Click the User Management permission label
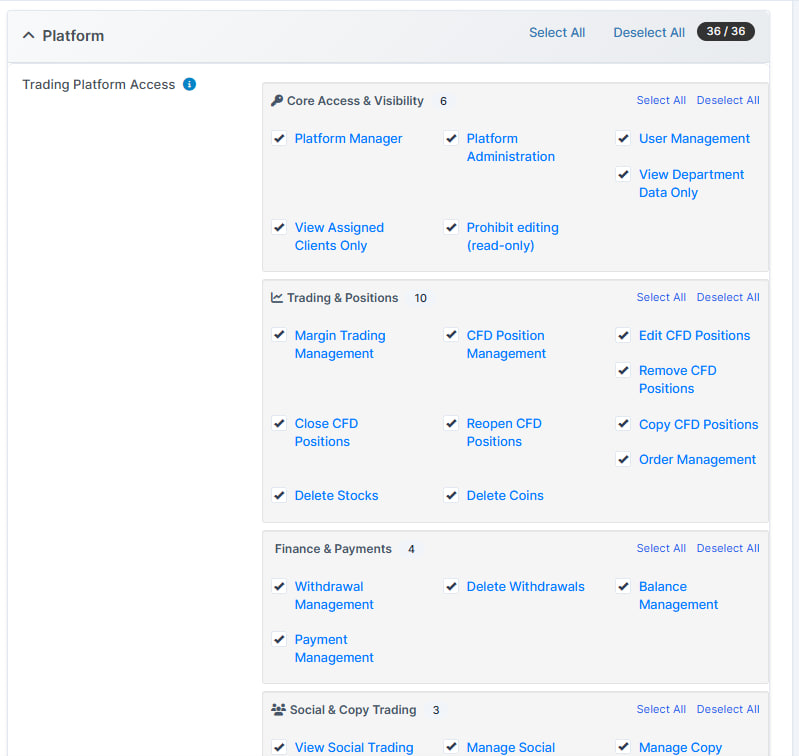This screenshot has width=799, height=756. 694,139
